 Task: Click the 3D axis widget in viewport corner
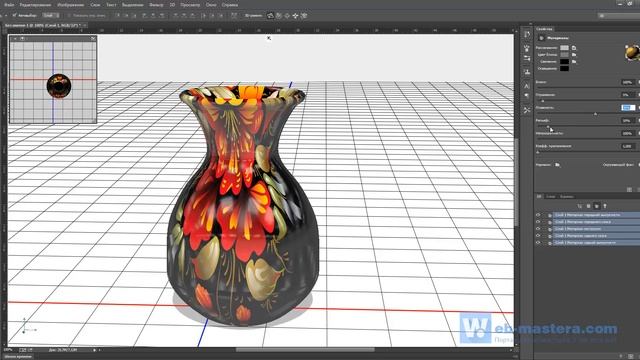tap(29, 326)
